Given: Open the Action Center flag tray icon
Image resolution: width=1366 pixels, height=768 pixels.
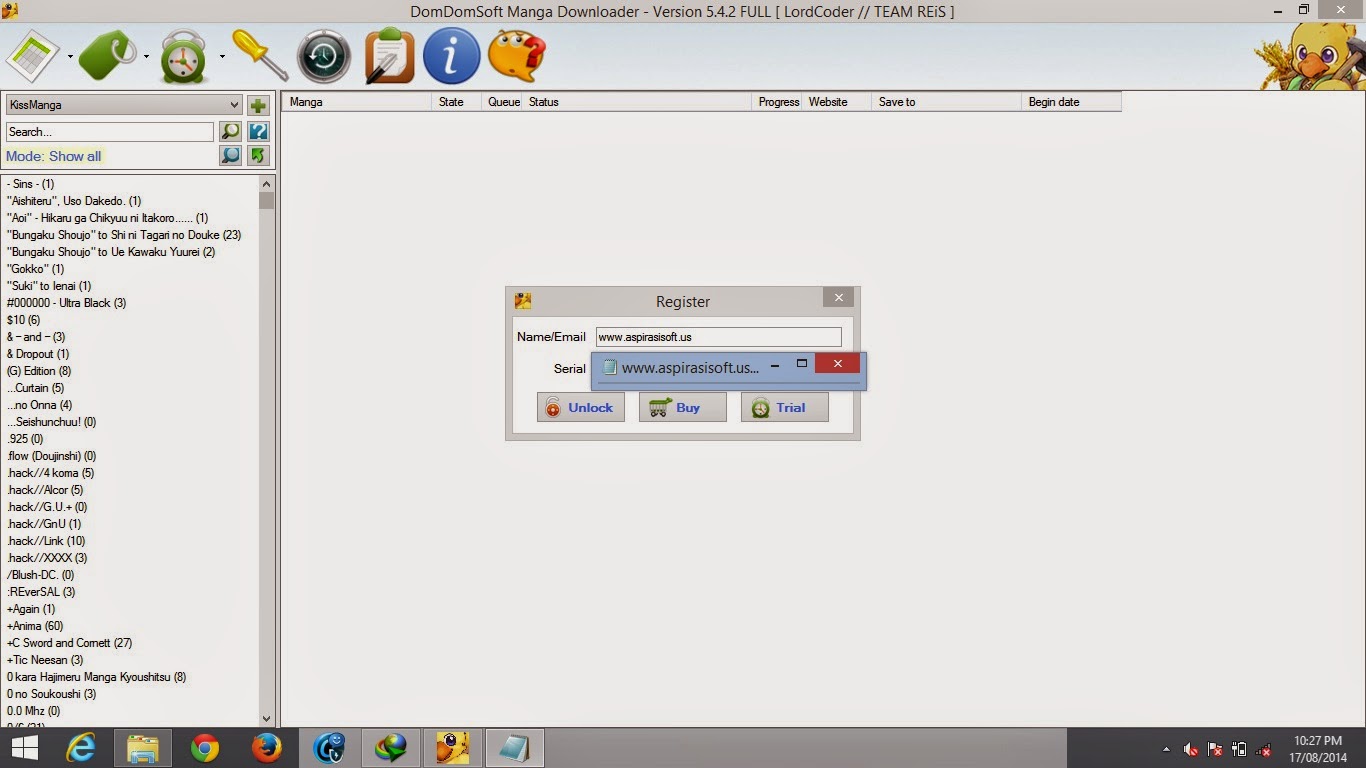Looking at the screenshot, I should (1215, 749).
